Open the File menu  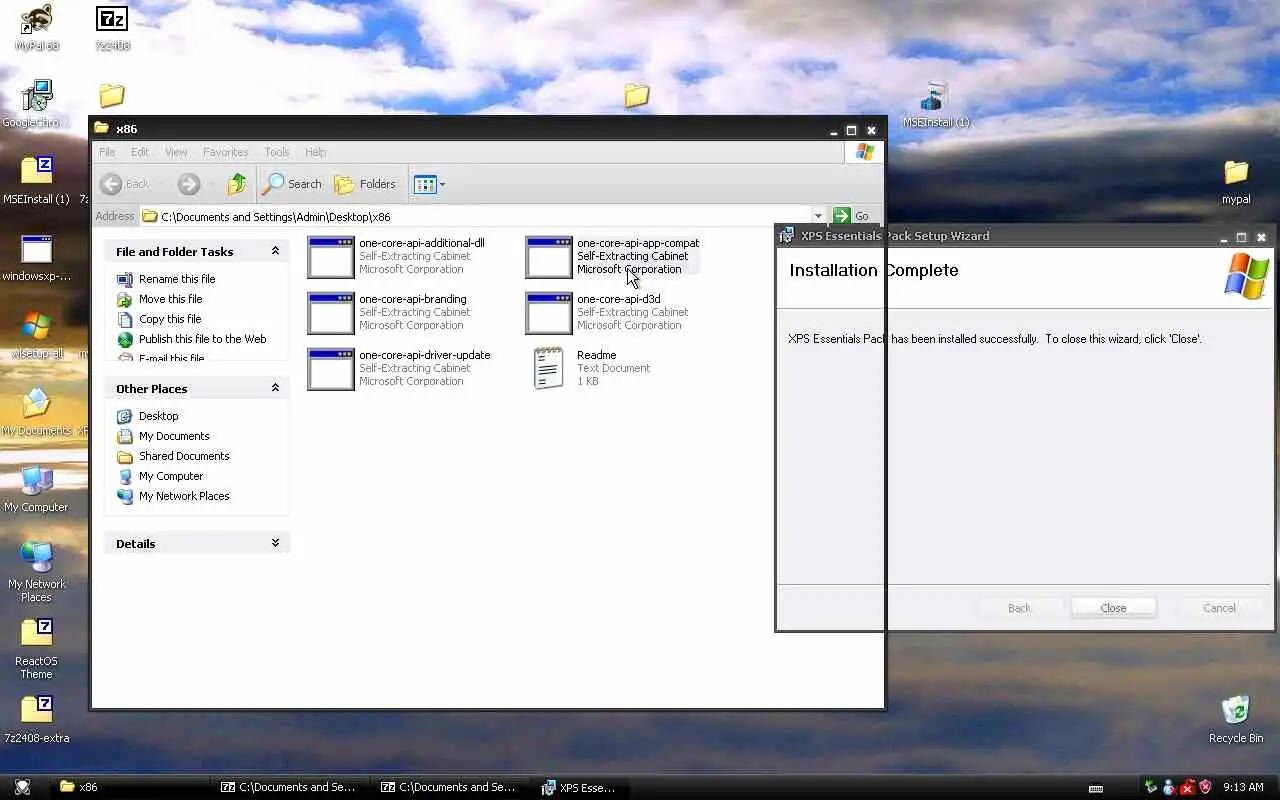[107, 152]
